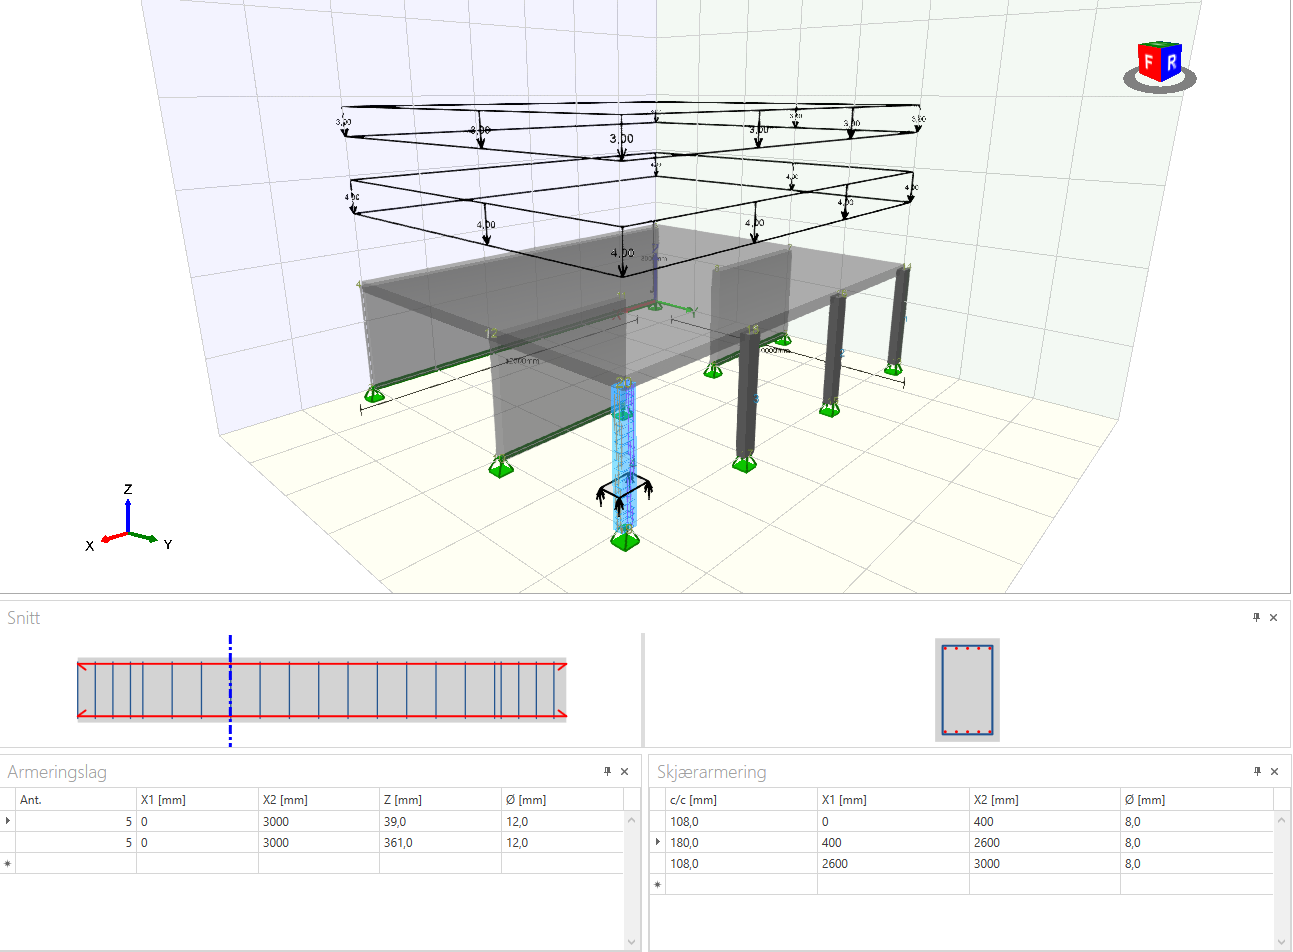Click Skjærarmering Ø [mm] column header
The height and width of the screenshot is (952, 1293).
(x=1197, y=799)
